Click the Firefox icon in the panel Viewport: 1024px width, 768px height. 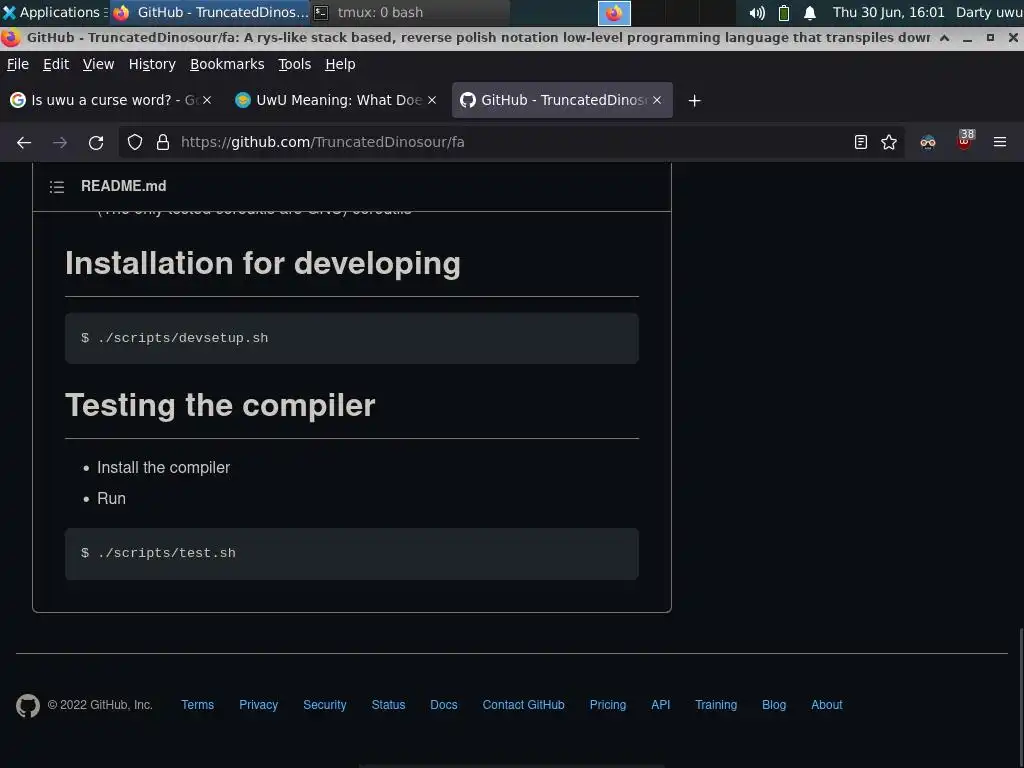(x=614, y=12)
